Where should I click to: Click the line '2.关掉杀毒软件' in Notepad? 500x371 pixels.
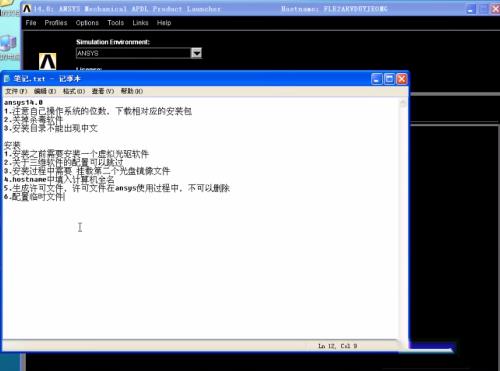pos(33,119)
